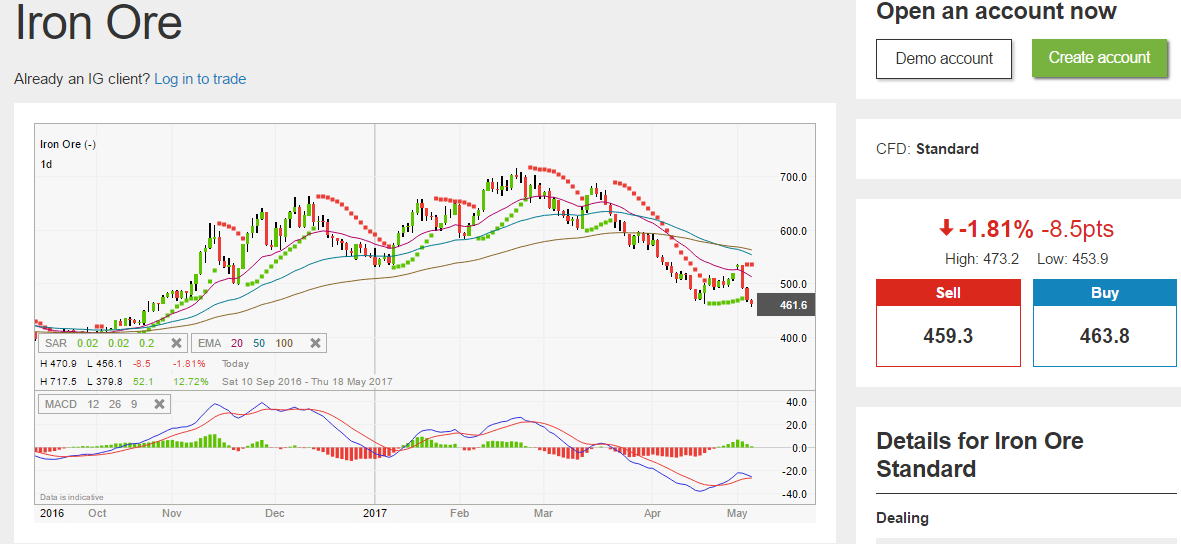Click the Demo account button

coord(944,58)
